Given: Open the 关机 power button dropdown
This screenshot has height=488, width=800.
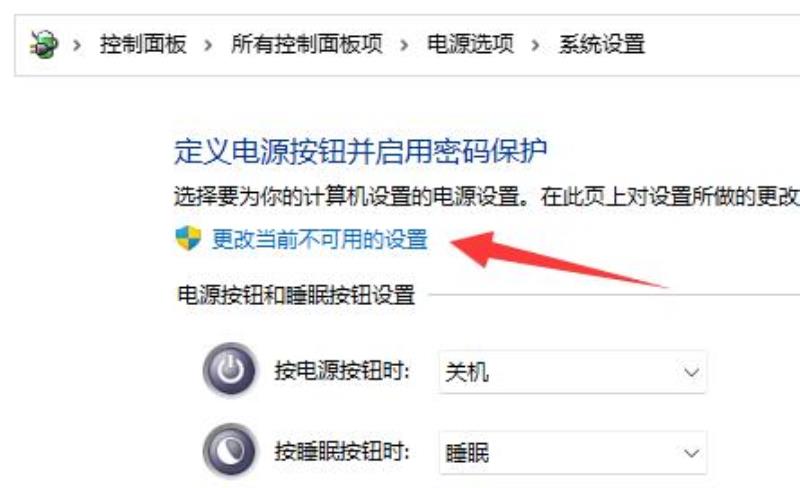Looking at the screenshot, I should (x=572, y=372).
